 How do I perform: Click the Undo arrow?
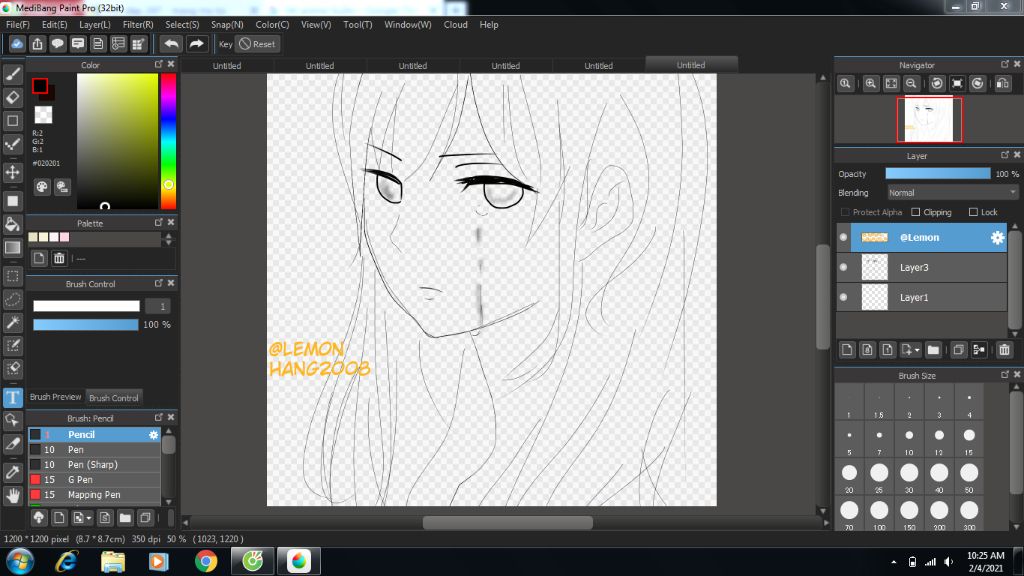(x=171, y=44)
